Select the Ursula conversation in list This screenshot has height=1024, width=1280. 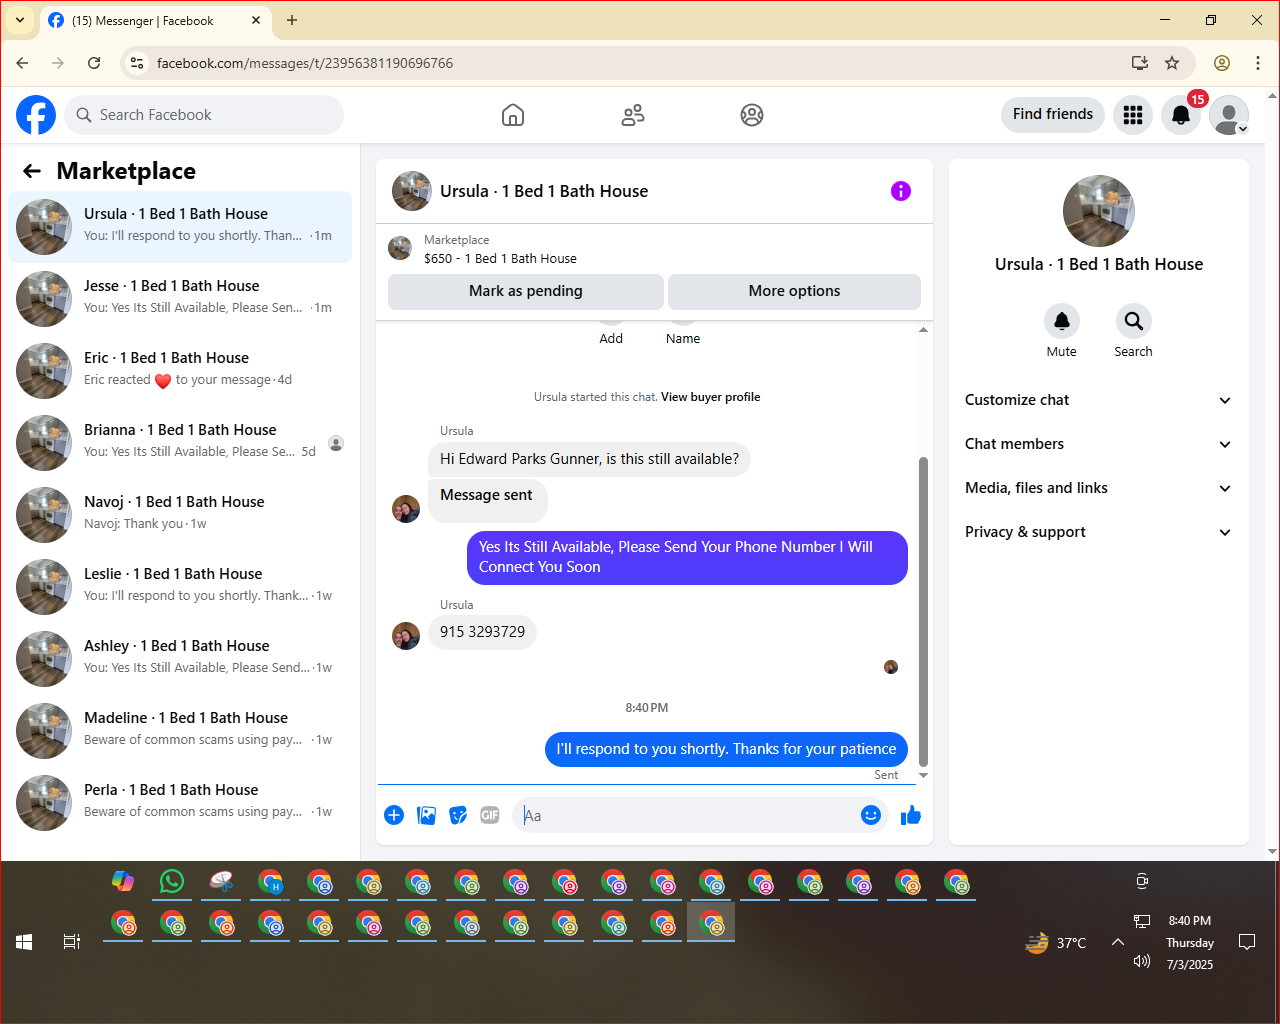click(180, 227)
